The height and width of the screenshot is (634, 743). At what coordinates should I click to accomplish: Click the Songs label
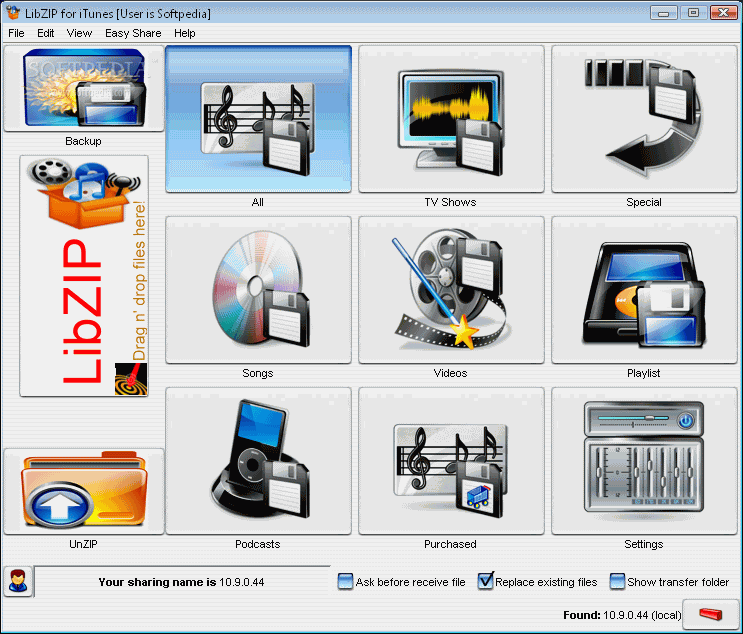click(258, 373)
